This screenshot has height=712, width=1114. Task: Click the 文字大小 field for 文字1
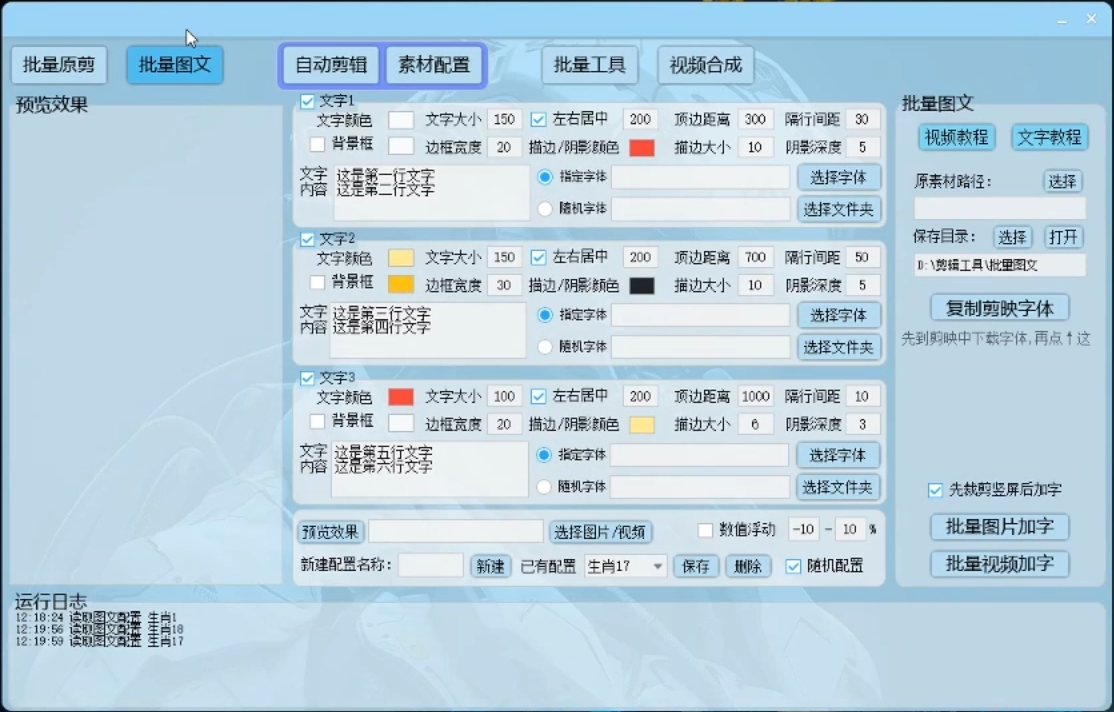tap(504, 120)
